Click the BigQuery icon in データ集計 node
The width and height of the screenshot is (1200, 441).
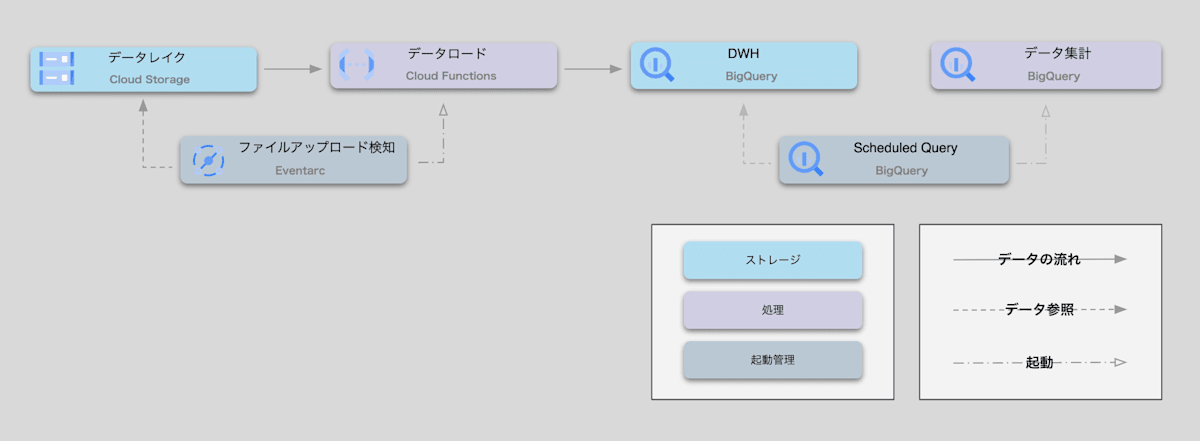coord(956,65)
